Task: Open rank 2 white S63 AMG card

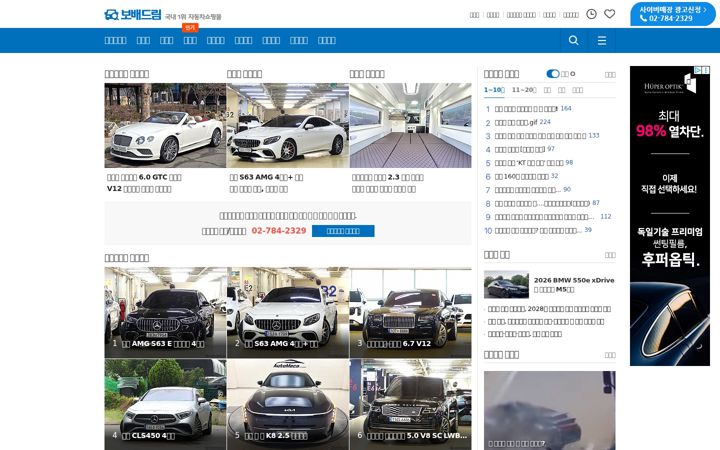Action: pos(288,312)
